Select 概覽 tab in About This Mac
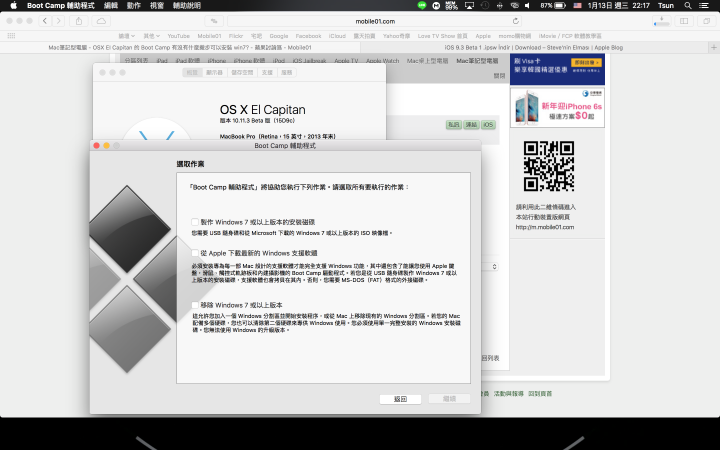The height and width of the screenshot is (450, 720). point(192,73)
